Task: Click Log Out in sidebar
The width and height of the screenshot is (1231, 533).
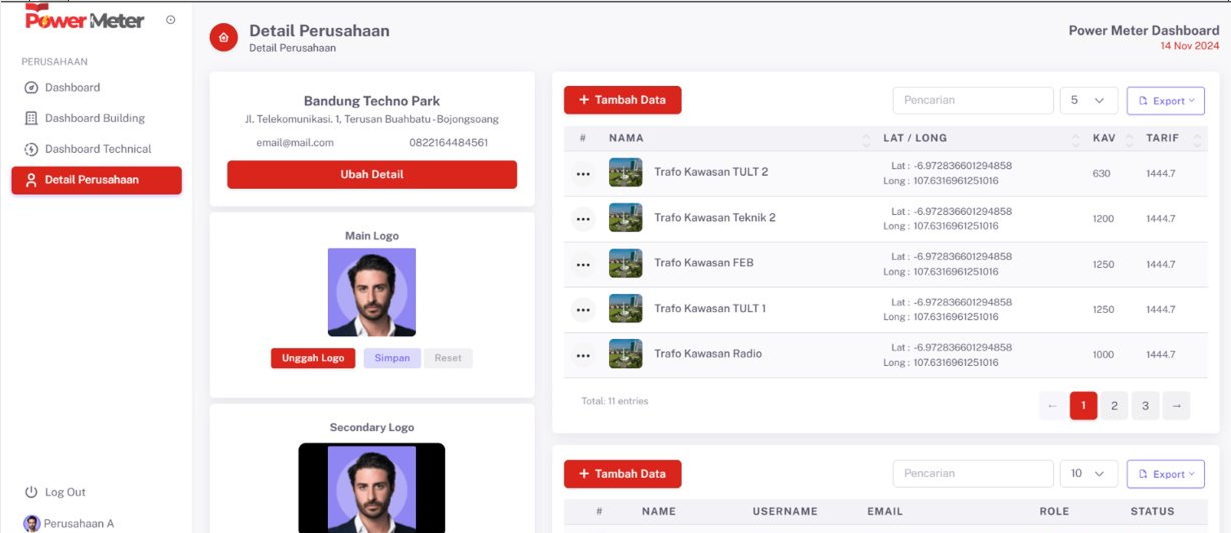Action: pyautogui.click(x=56, y=492)
